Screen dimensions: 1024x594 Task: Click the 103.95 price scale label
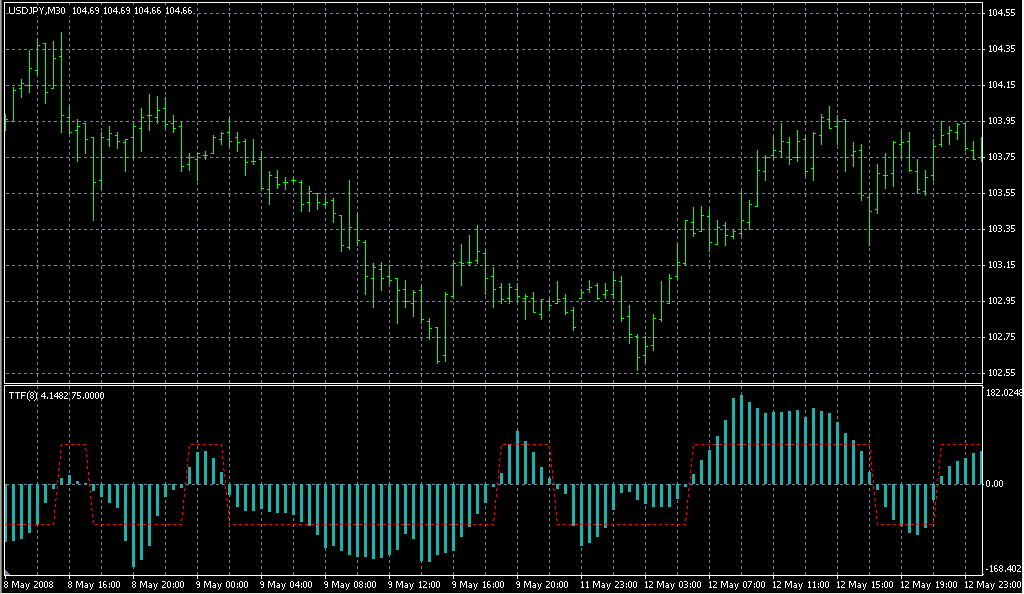1002,121
